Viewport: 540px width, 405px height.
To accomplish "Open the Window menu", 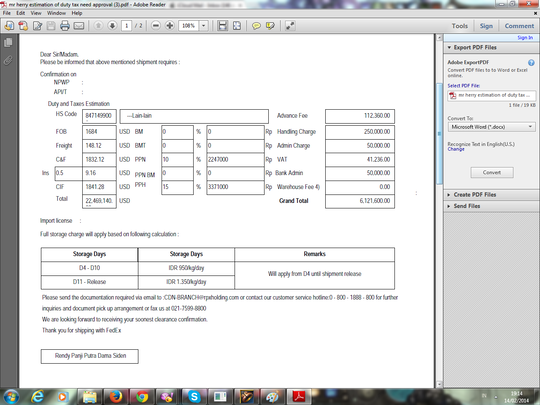I will (56, 13).
